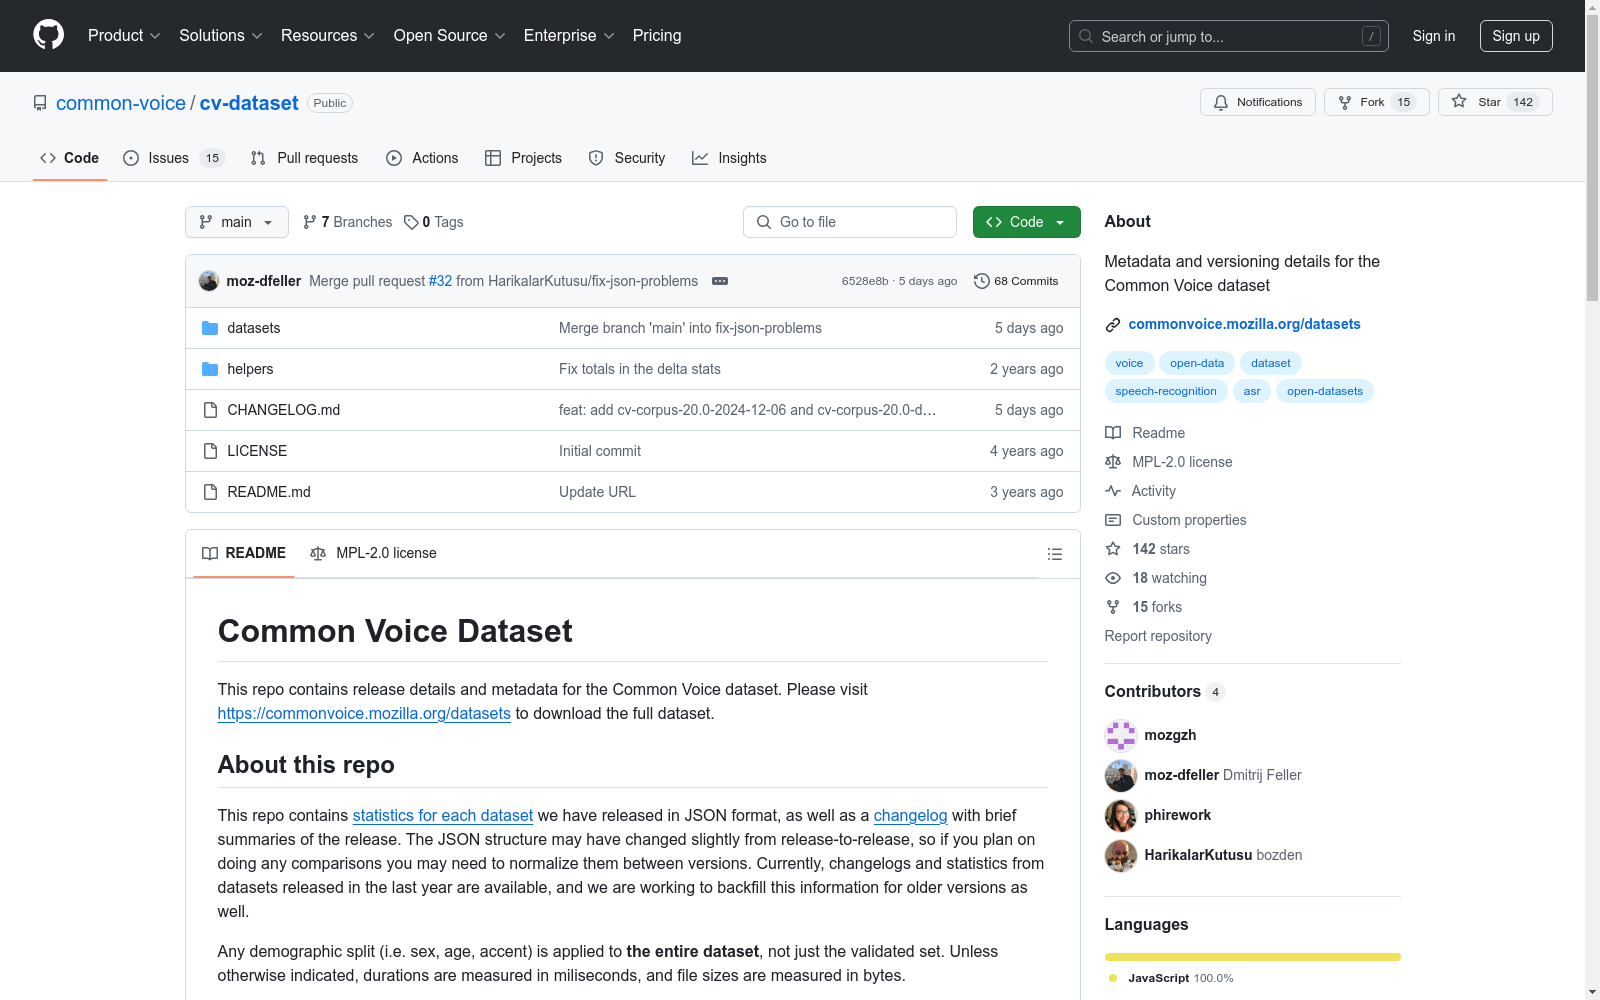
Task: Click the link icon beside commonvoice URL
Action: [x=1113, y=325]
